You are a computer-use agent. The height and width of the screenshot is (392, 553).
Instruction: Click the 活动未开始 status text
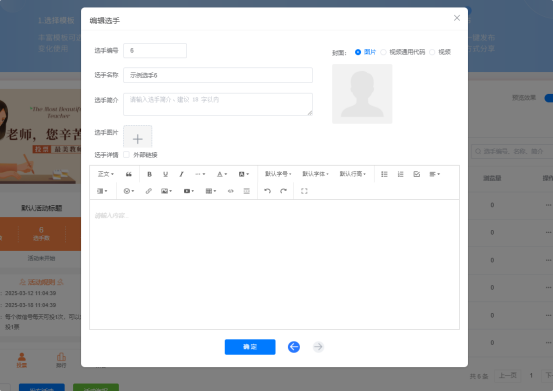41,259
